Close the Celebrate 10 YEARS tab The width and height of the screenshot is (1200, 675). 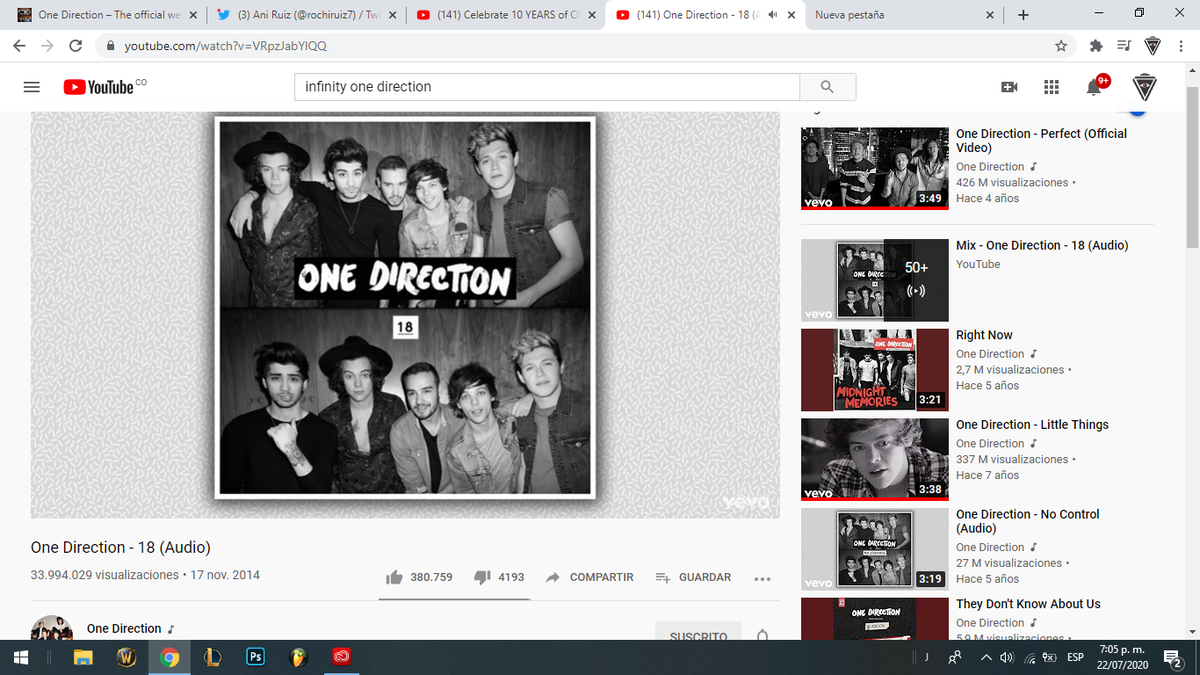tap(592, 15)
